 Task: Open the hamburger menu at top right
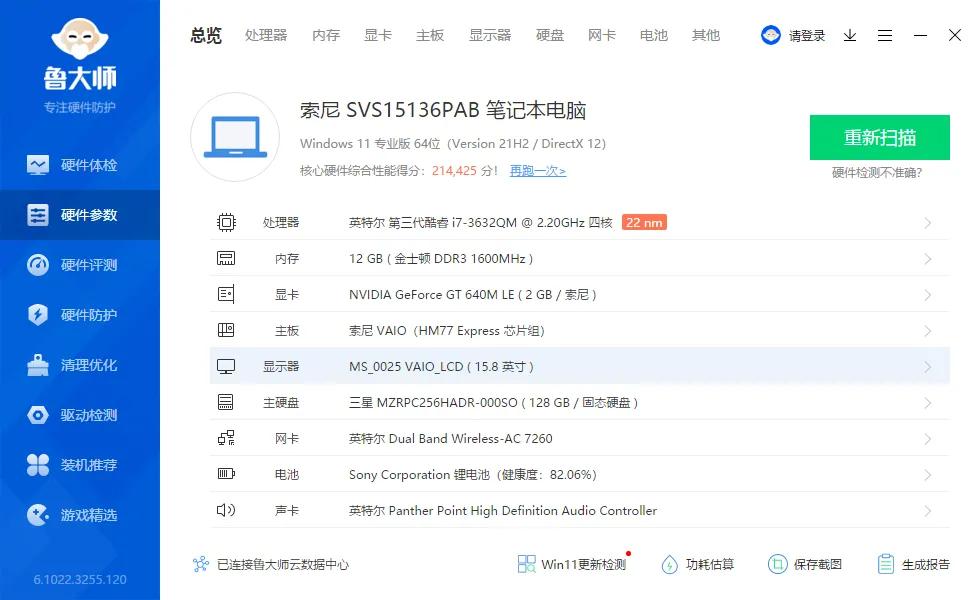(885, 35)
